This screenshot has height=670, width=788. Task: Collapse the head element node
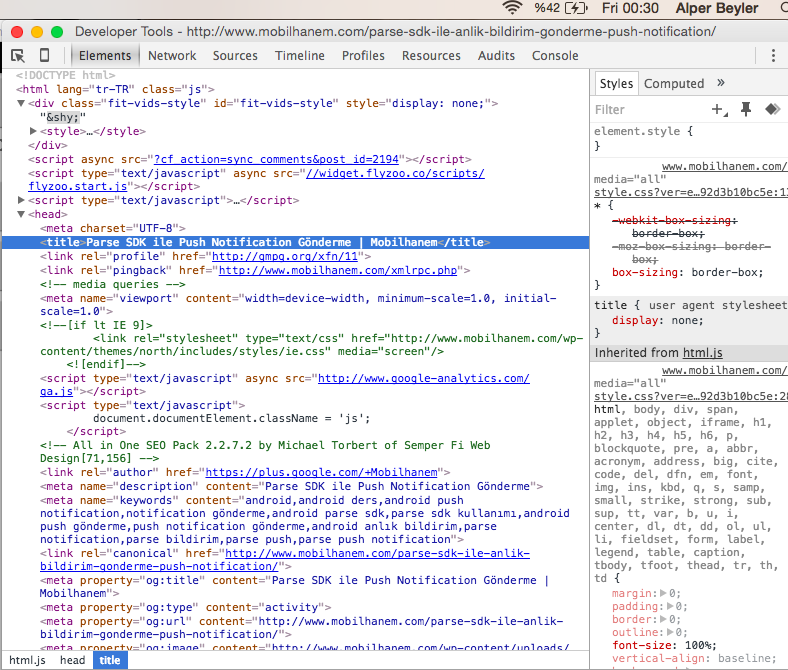click(21, 214)
